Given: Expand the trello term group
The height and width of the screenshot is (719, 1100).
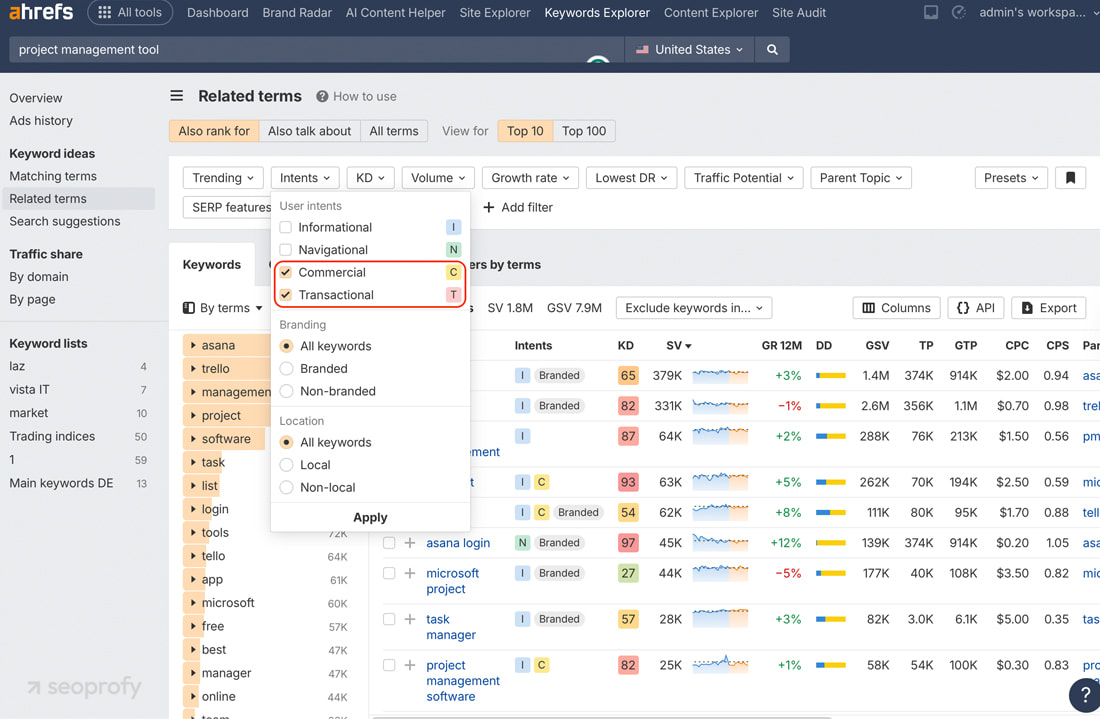Looking at the screenshot, I should [193, 369].
